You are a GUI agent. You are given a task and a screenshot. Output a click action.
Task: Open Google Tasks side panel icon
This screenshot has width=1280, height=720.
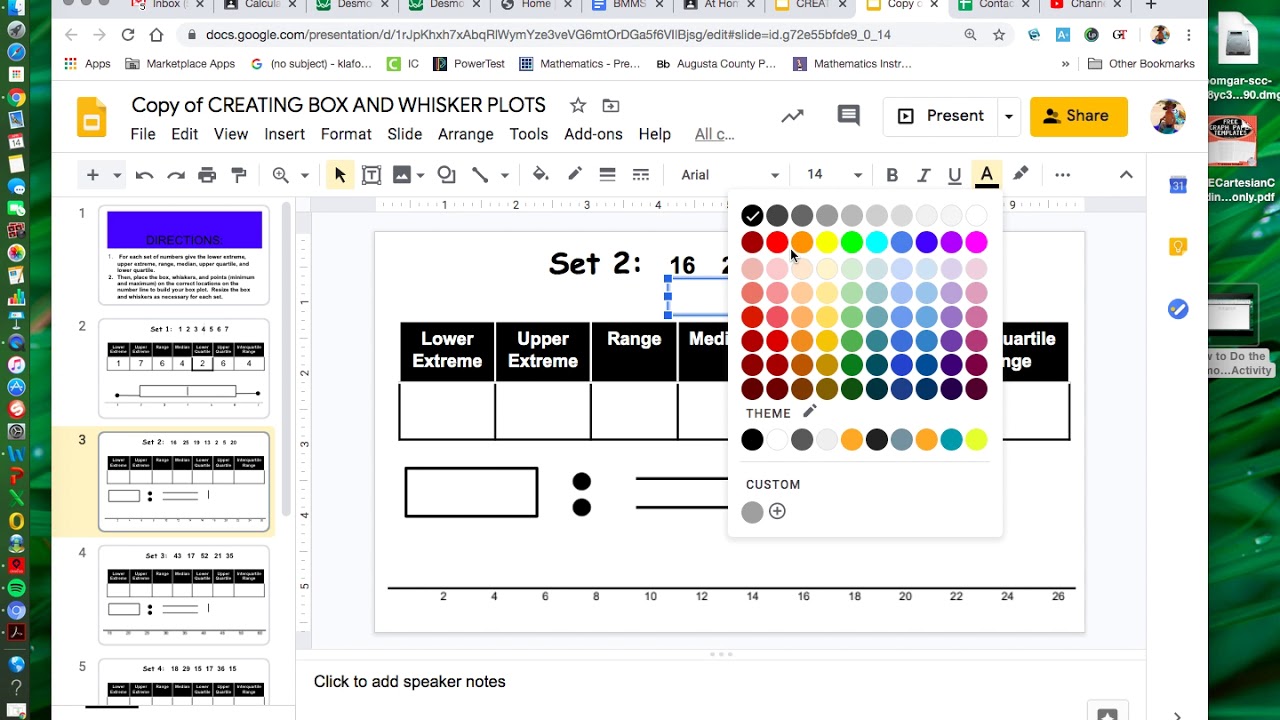pyautogui.click(x=1178, y=309)
